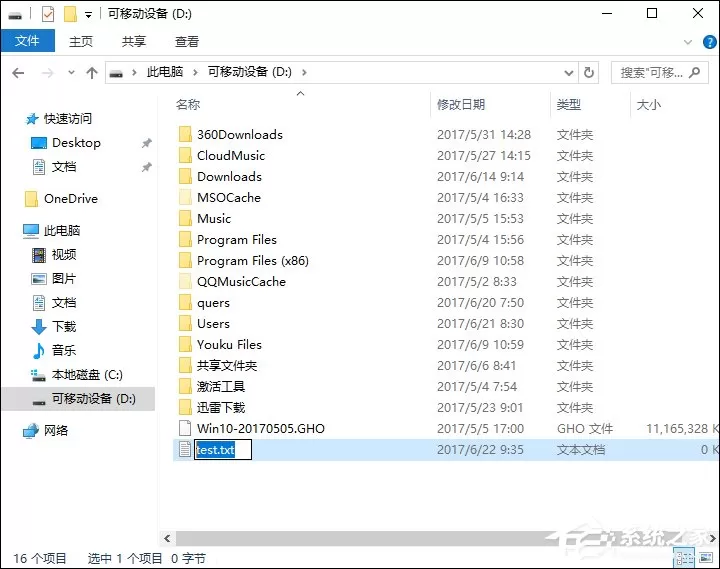720x569 pixels.
Task: Click the Properties quick access icon
Action: [48, 14]
